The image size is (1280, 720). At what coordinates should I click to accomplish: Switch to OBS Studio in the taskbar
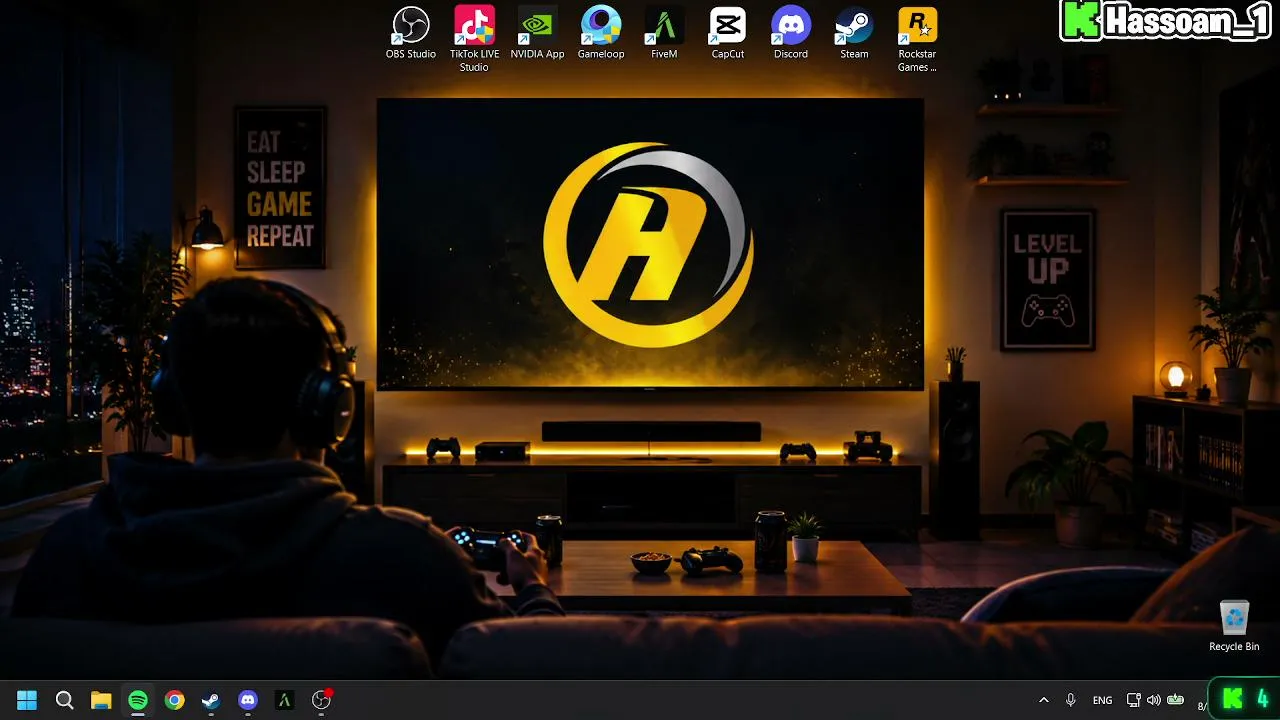[321, 700]
